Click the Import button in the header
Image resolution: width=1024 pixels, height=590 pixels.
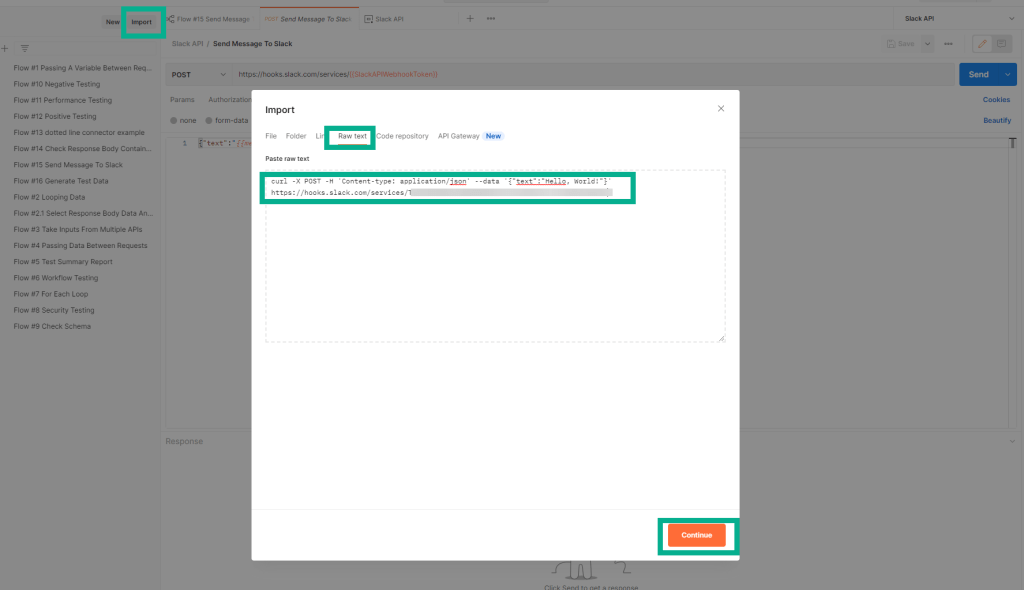point(142,21)
